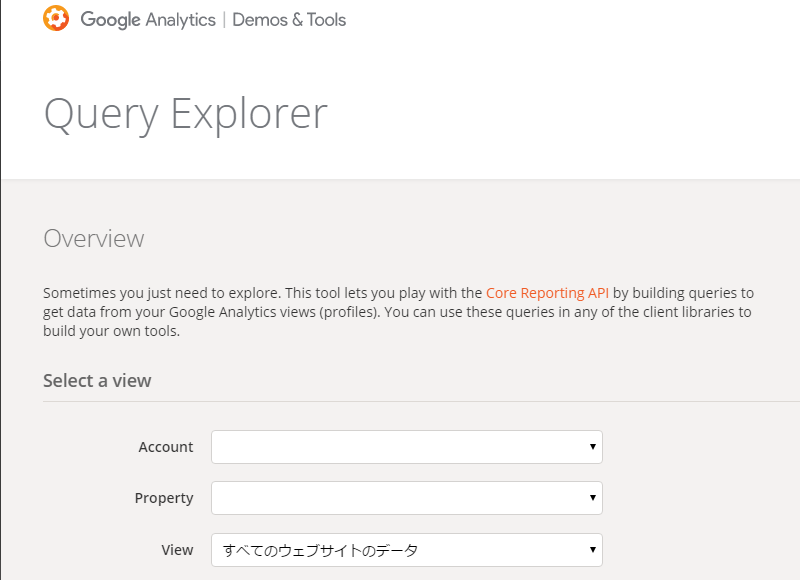
Task: Open the Account dropdown field
Action: pos(400,447)
